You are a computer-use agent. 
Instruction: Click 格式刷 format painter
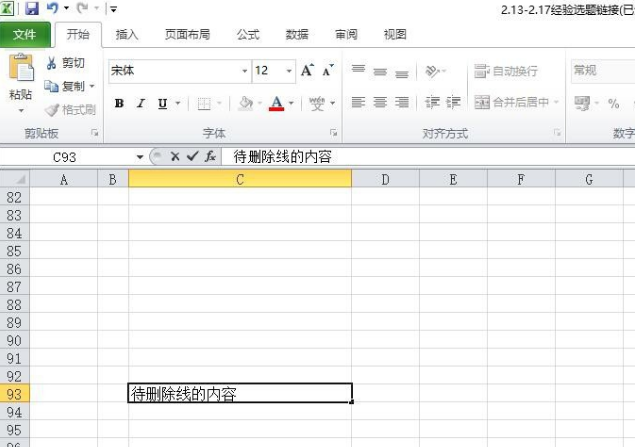[x=70, y=110]
